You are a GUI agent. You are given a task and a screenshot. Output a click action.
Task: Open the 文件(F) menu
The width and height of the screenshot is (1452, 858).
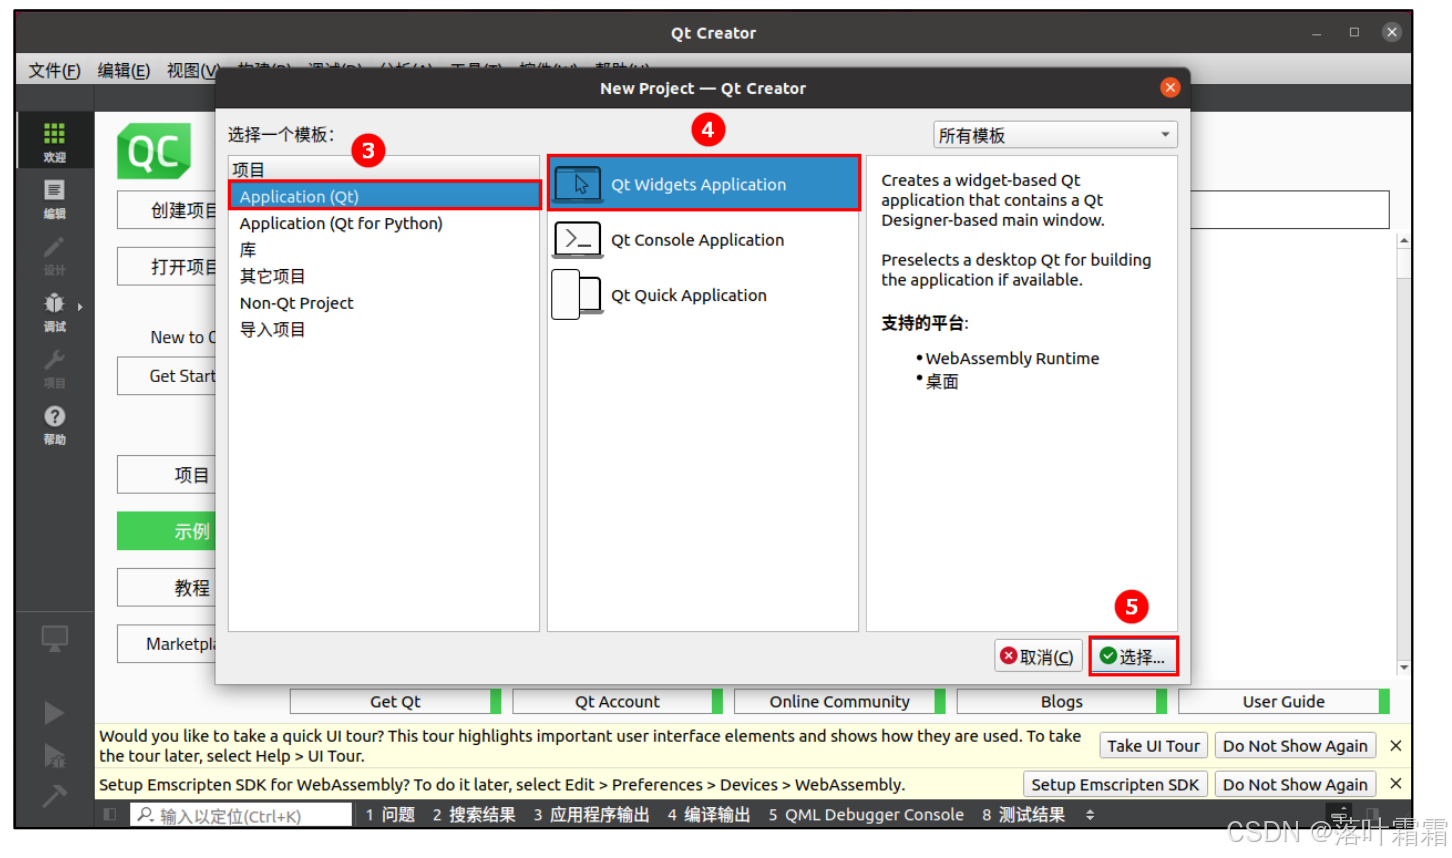pyautogui.click(x=54, y=70)
